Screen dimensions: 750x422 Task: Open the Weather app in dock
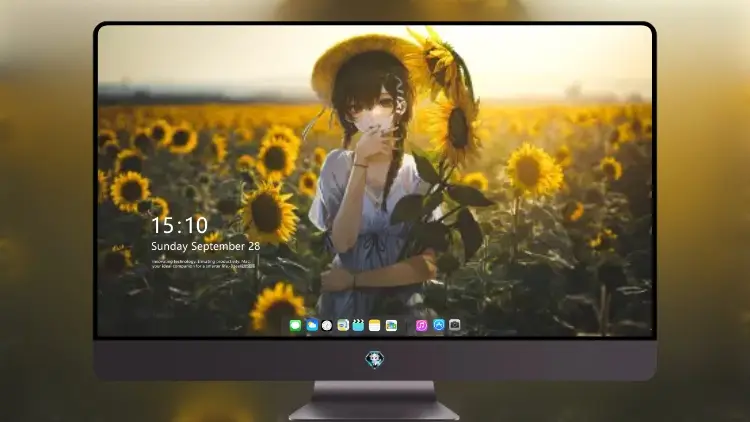click(x=311, y=325)
